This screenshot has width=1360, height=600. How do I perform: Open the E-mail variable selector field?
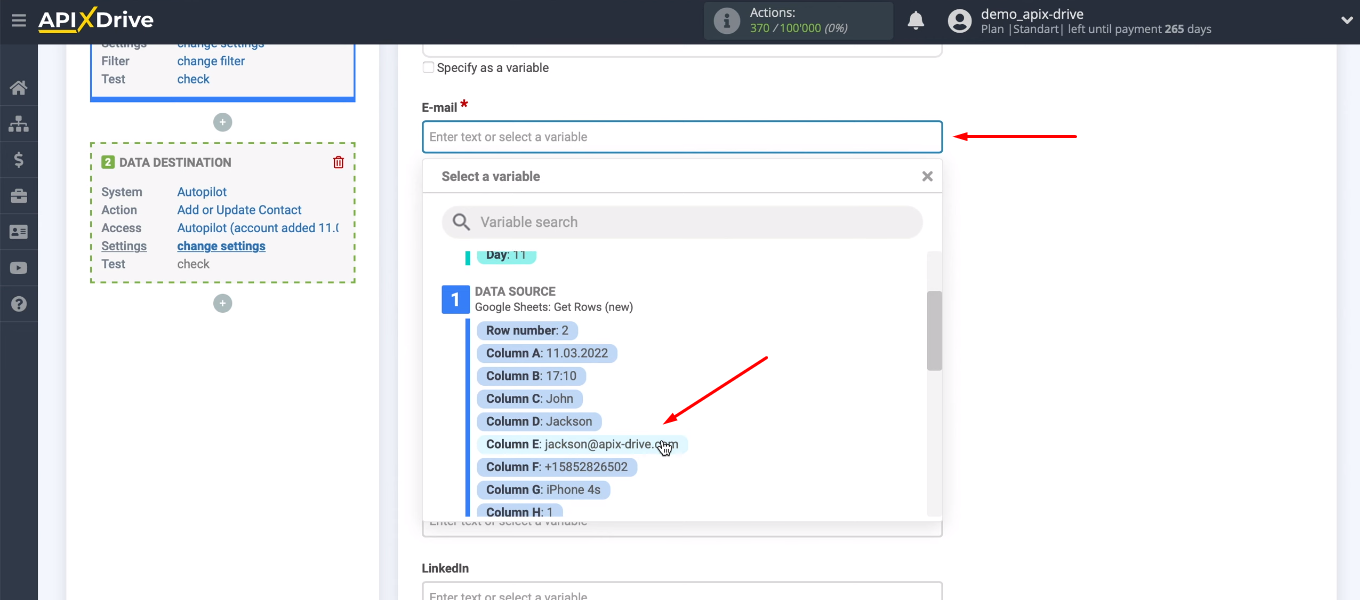(x=682, y=137)
